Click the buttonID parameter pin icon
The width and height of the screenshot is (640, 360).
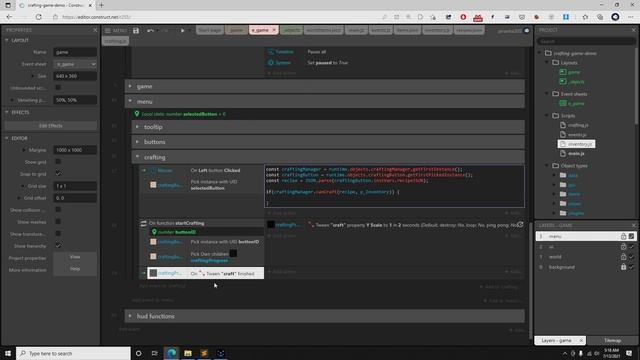tap(154, 232)
